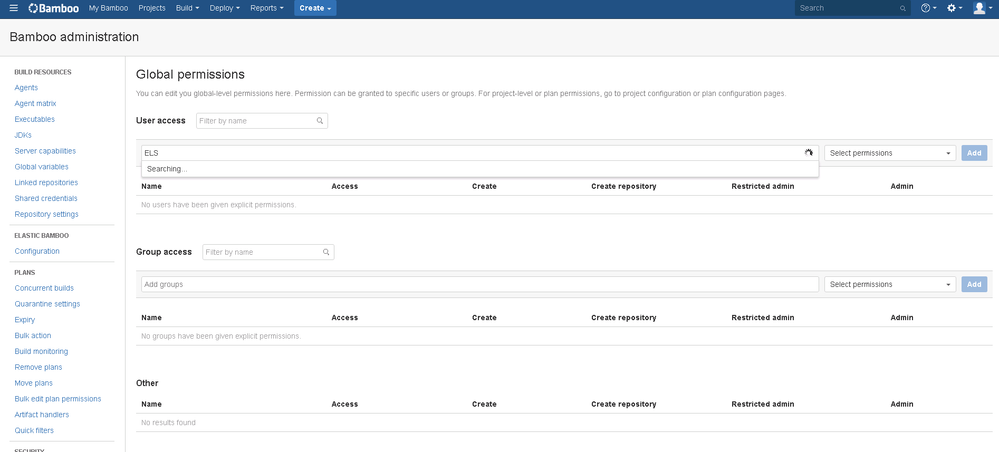Click the Add button for users
Screen dimensions: 999x452
(x=974, y=153)
